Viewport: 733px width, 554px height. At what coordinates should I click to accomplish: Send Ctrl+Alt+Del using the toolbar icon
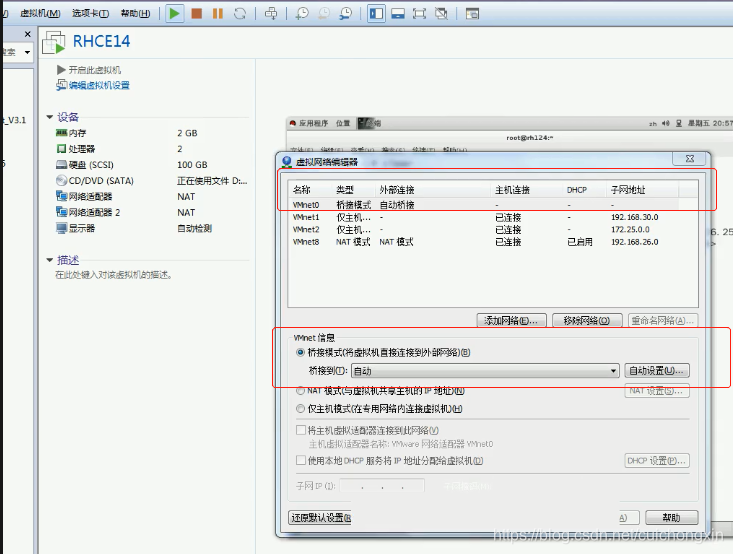(271, 14)
